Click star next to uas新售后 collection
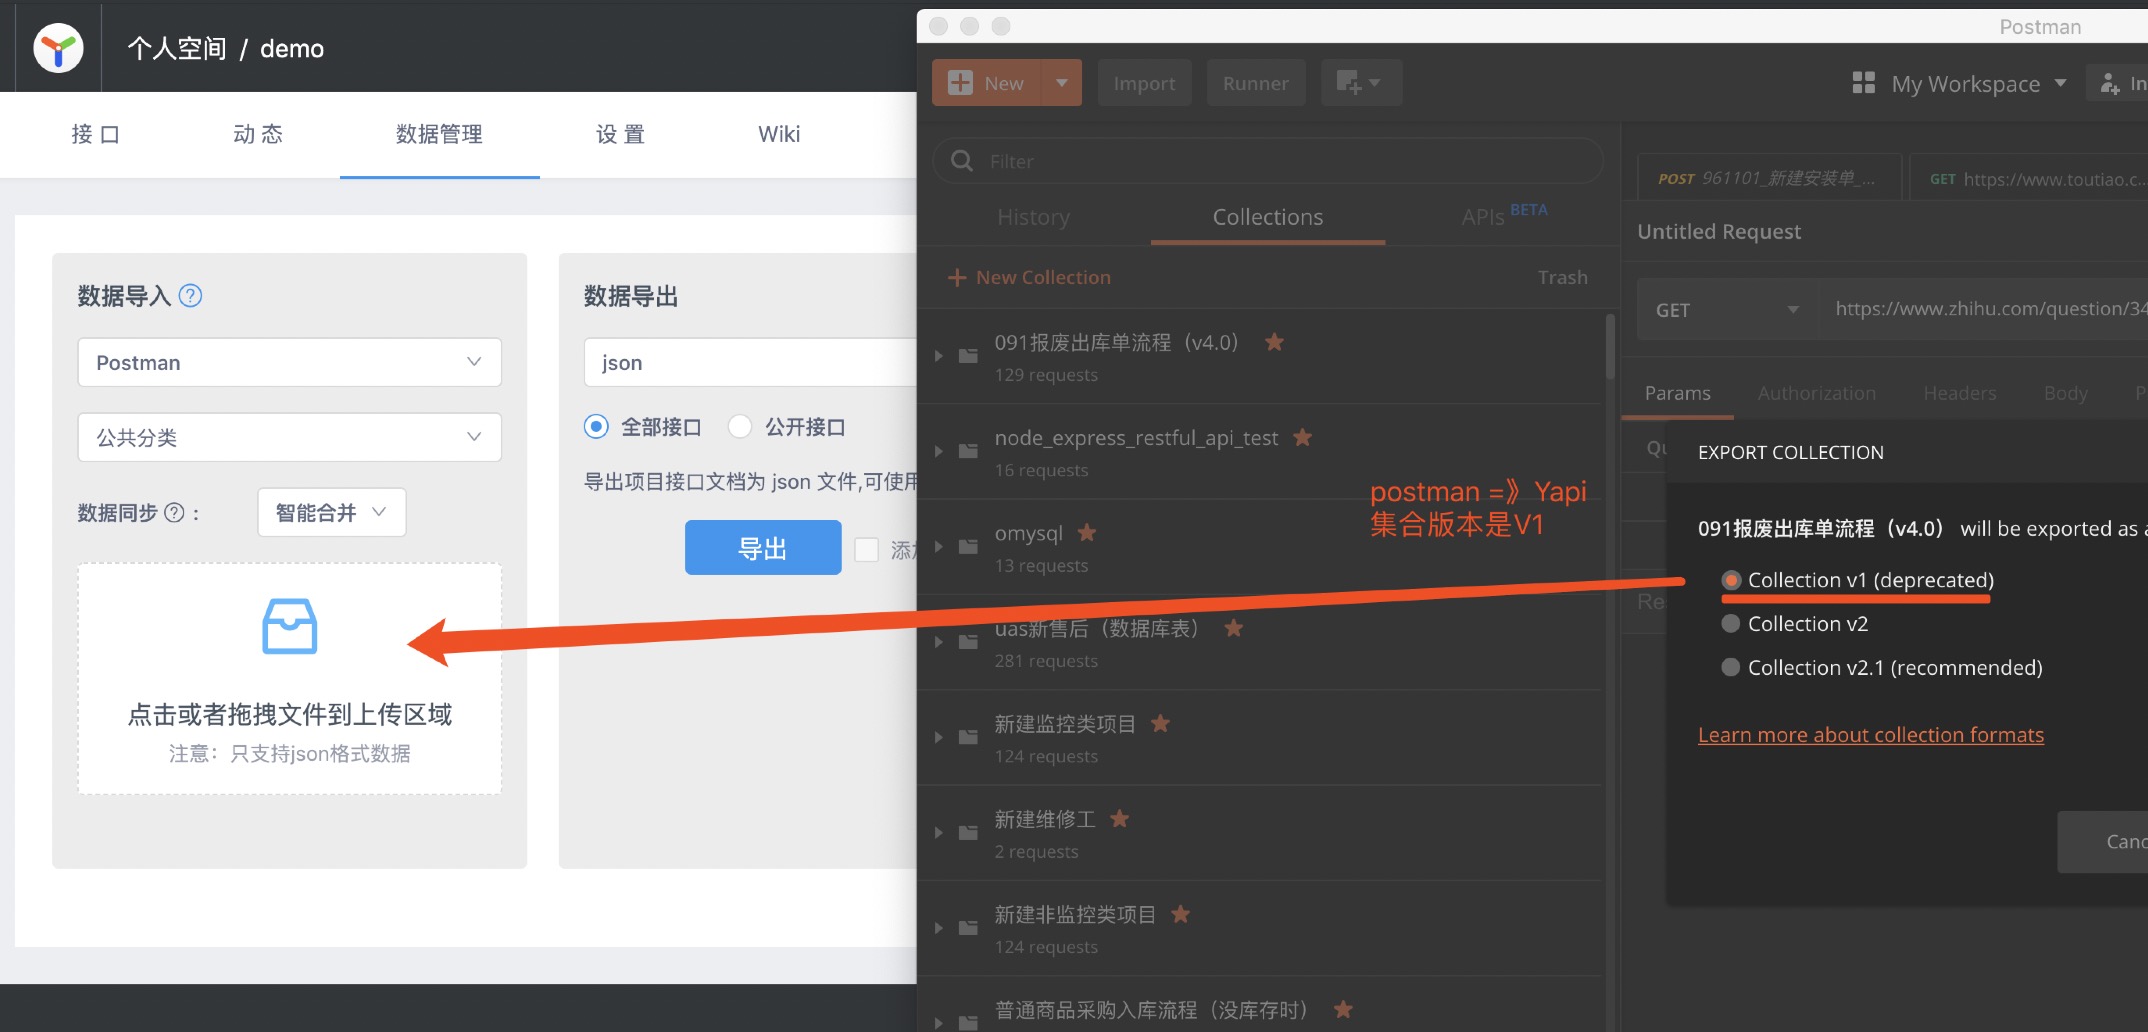This screenshot has height=1032, width=2148. pos(1234,628)
